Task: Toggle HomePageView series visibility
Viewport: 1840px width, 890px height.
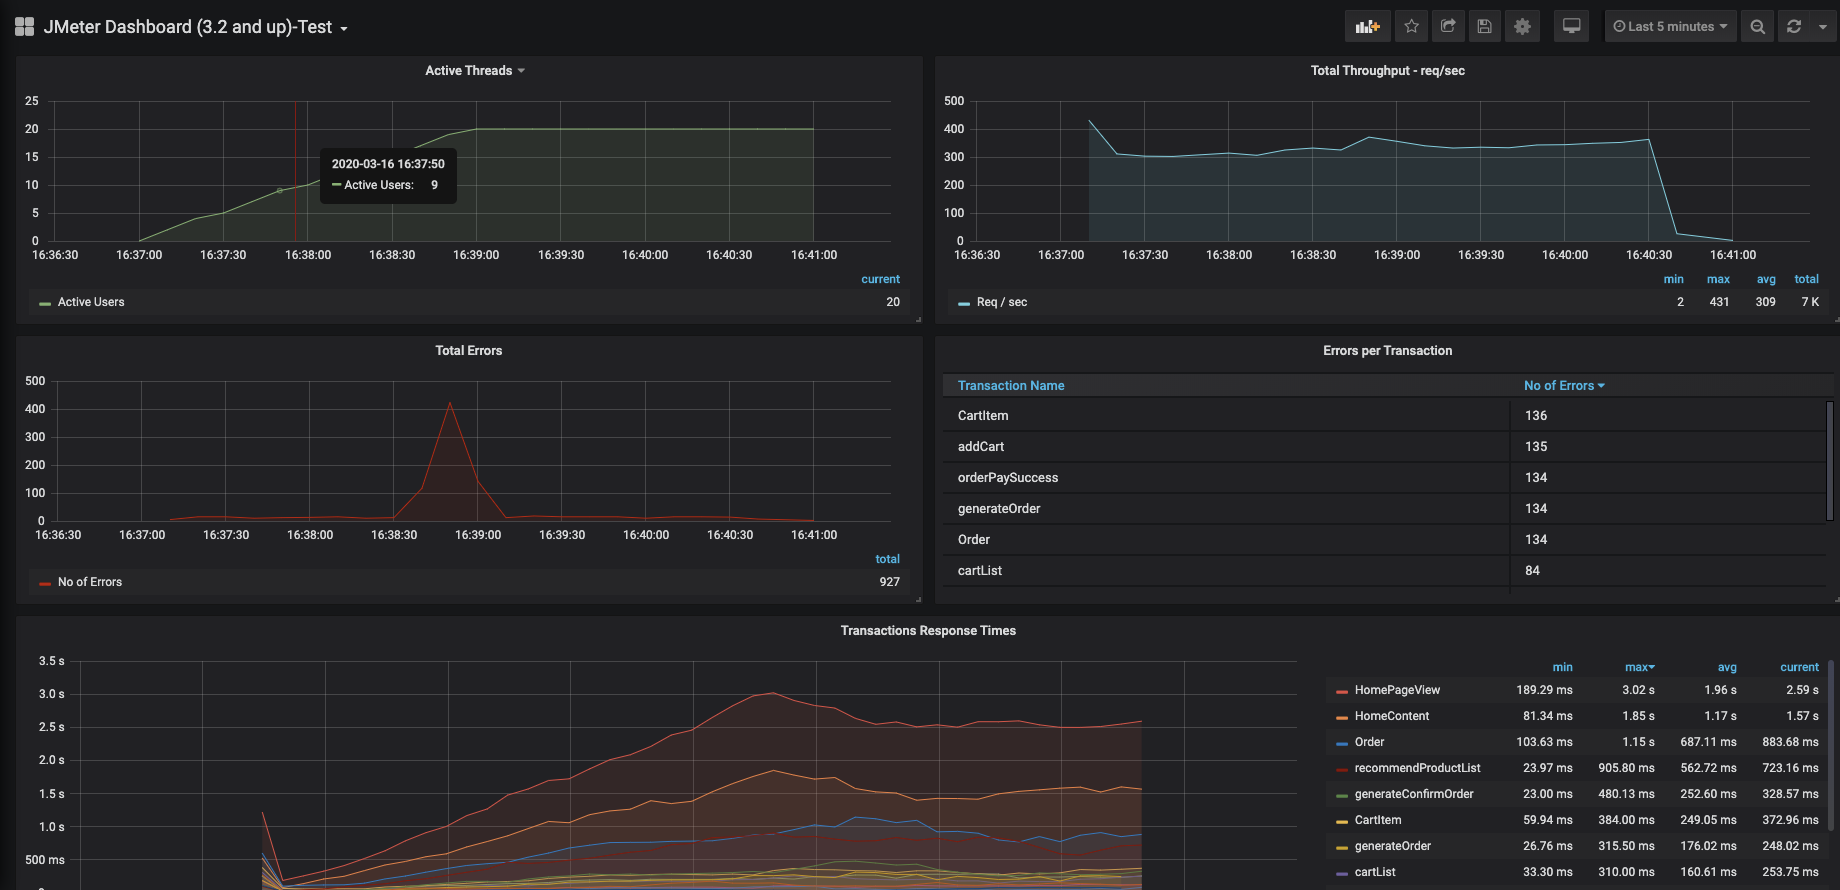Action: [1397, 690]
